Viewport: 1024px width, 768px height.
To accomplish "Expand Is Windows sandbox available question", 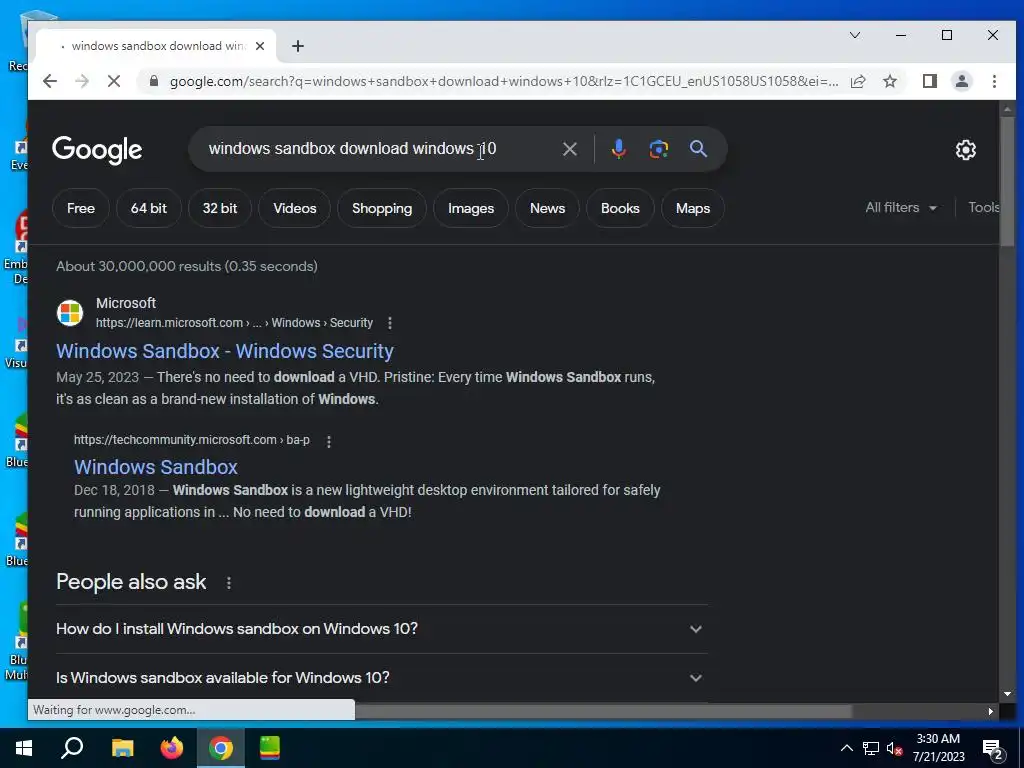I will pos(381,678).
